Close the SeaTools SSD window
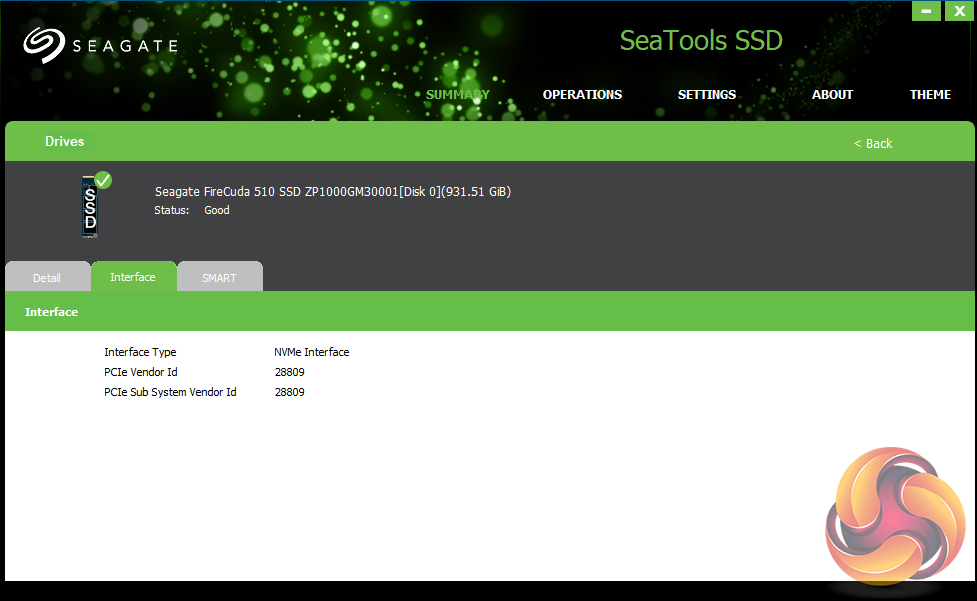Viewport: 977px width, 601px height. [x=959, y=11]
